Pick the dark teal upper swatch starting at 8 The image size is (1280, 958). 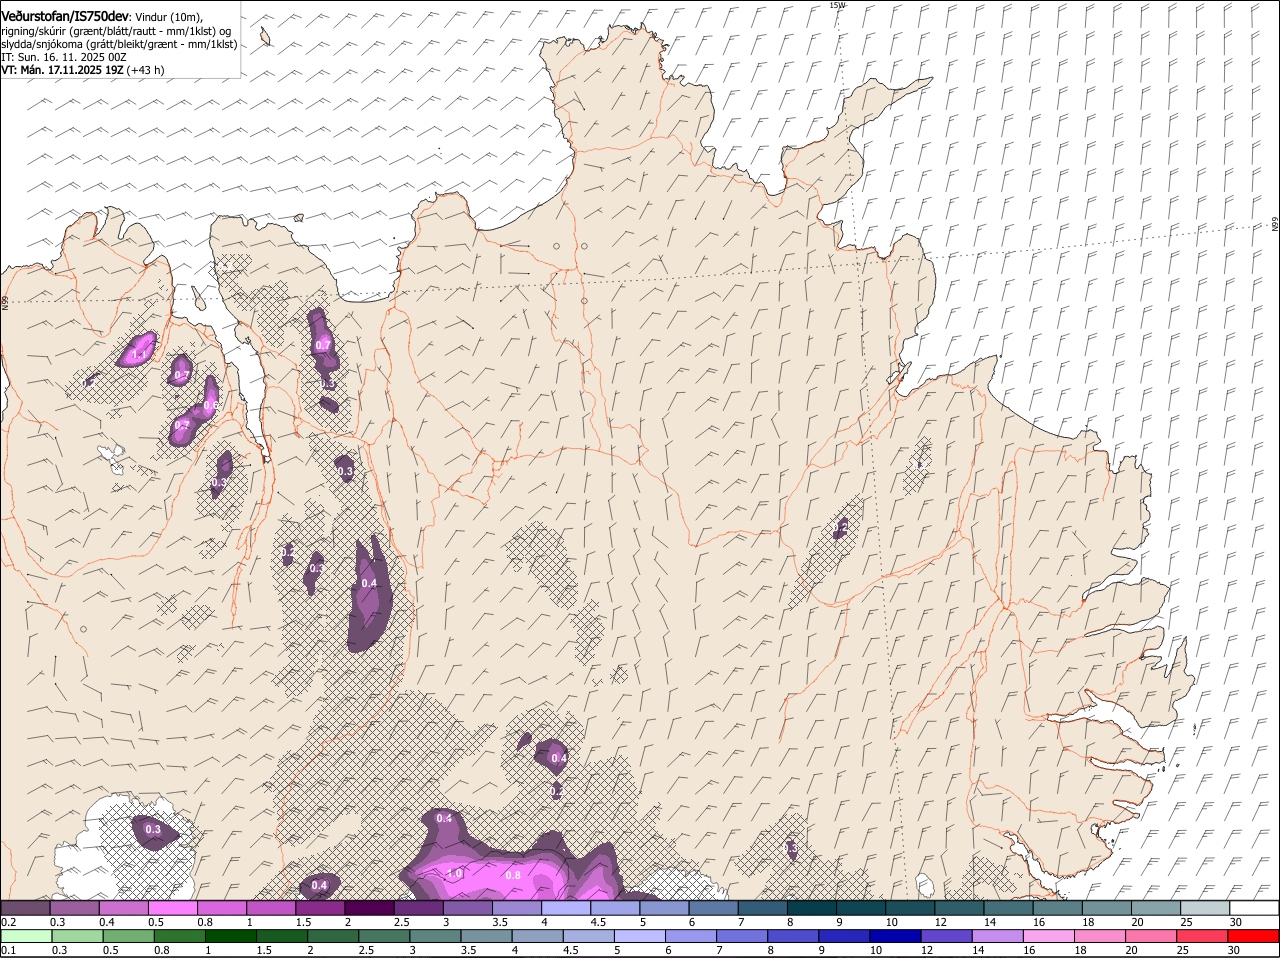click(812, 908)
